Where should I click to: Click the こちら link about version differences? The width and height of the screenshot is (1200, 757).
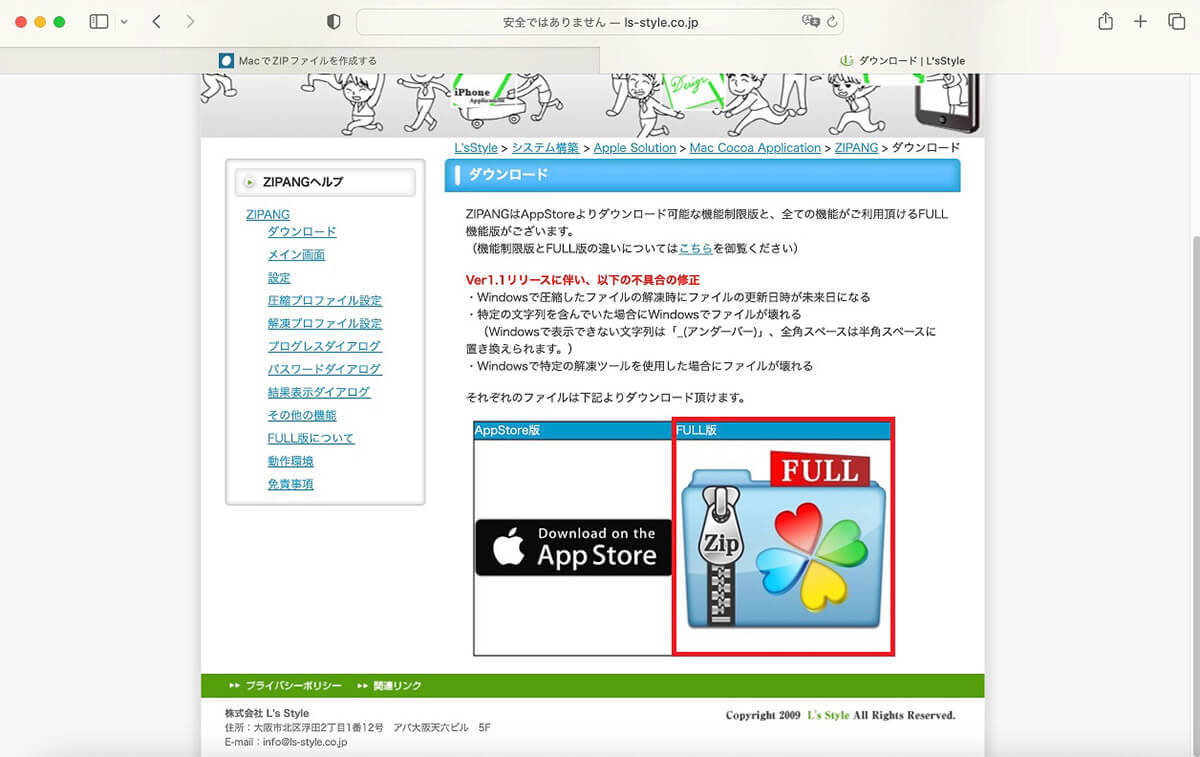point(696,248)
